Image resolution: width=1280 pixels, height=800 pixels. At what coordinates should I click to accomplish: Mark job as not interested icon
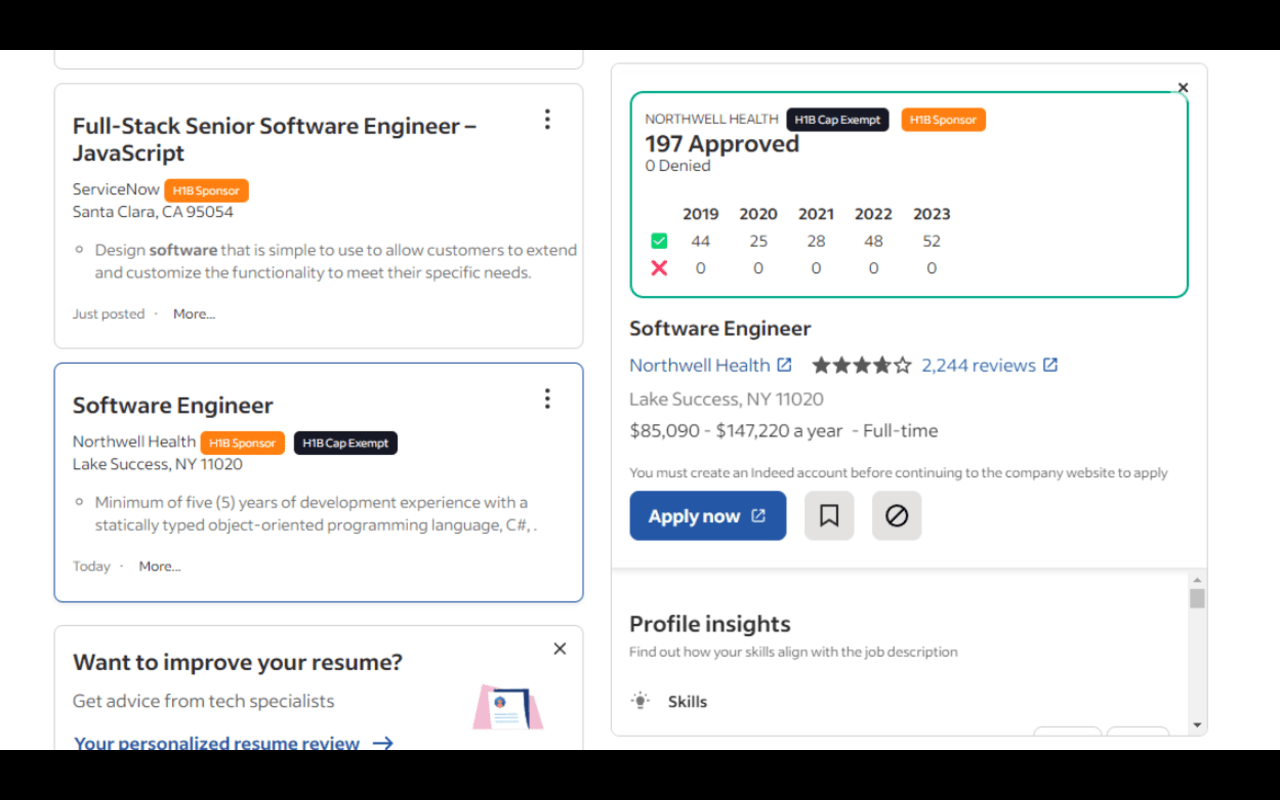[x=897, y=516]
